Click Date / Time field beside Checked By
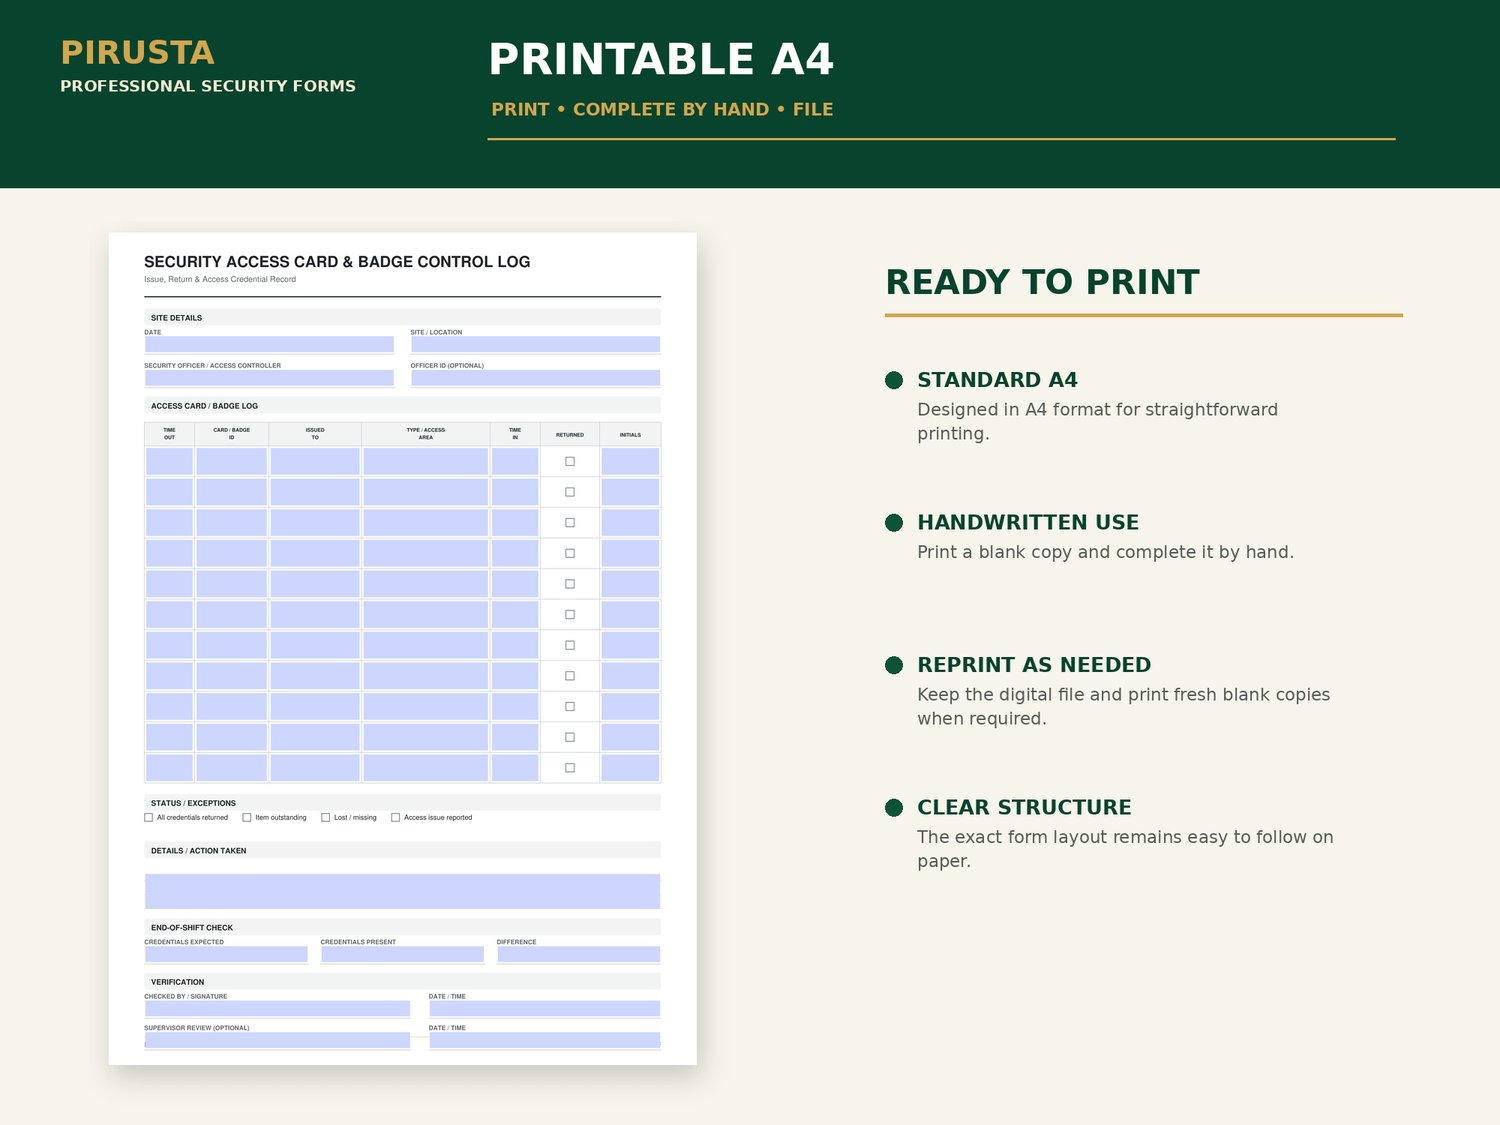The width and height of the screenshot is (1500, 1125). tap(544, 1009)
